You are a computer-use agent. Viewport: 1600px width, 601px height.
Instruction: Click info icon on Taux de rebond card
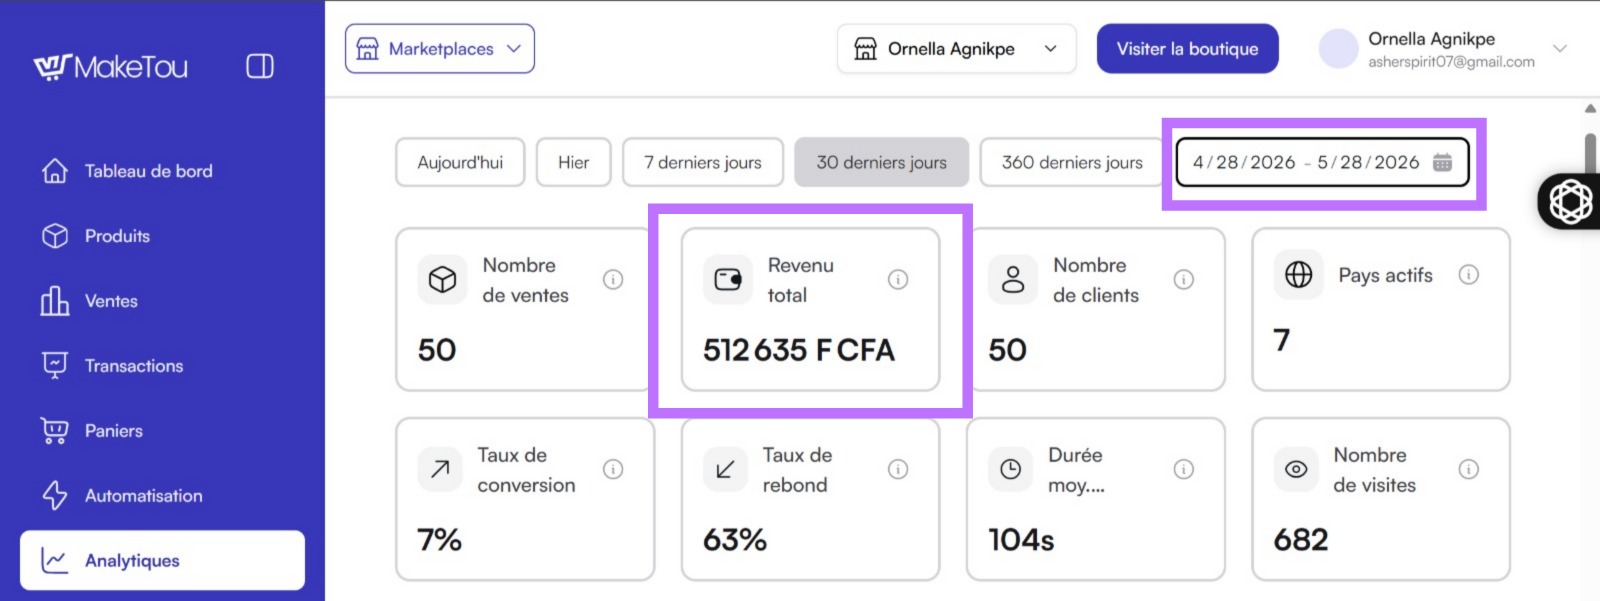point(898,470)
